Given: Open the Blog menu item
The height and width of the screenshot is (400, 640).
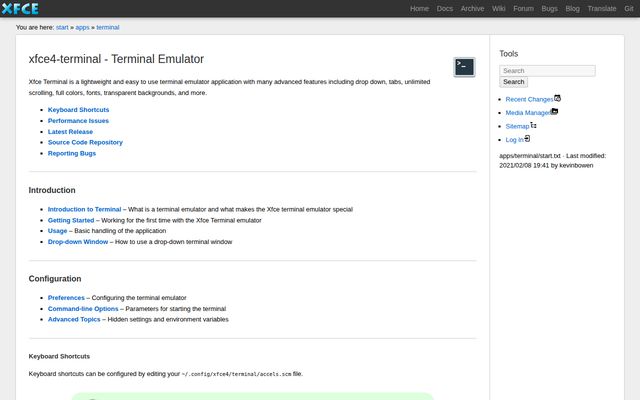Looking at the screenshot, I should 572,9.
